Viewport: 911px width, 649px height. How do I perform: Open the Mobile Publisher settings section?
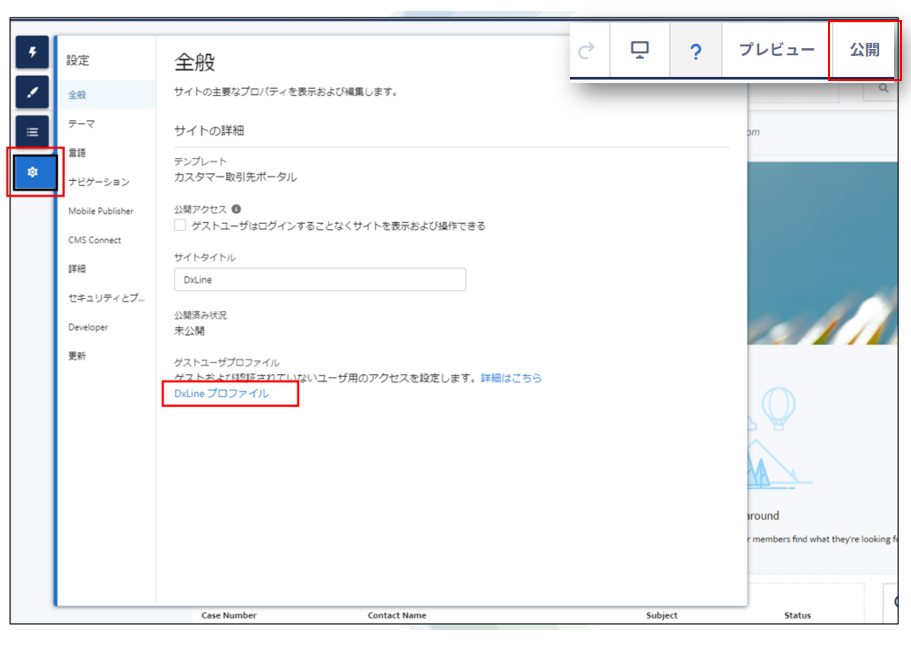[x=101, y=211]
